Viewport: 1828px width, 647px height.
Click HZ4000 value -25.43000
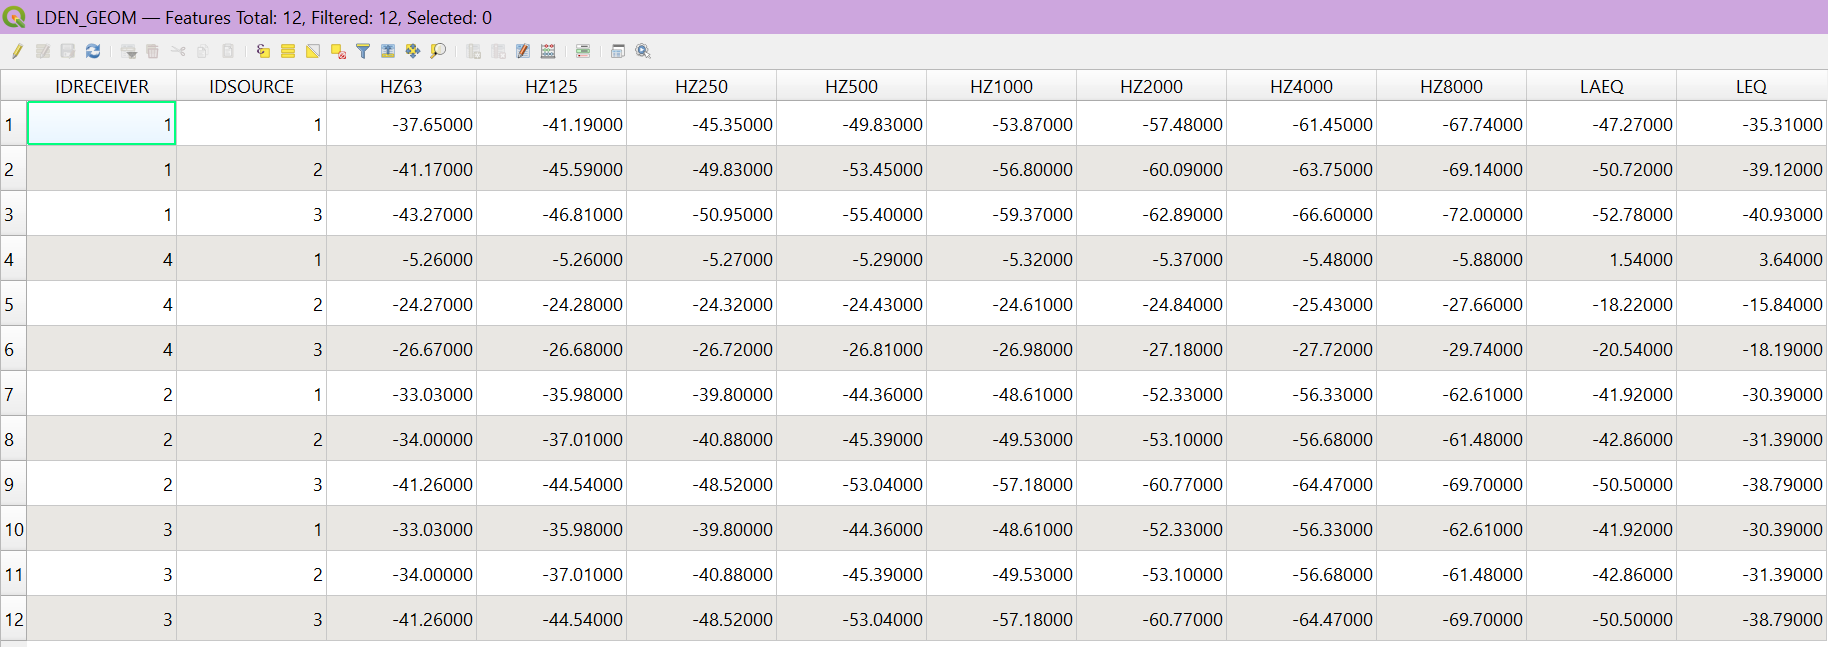(1302, 304)
